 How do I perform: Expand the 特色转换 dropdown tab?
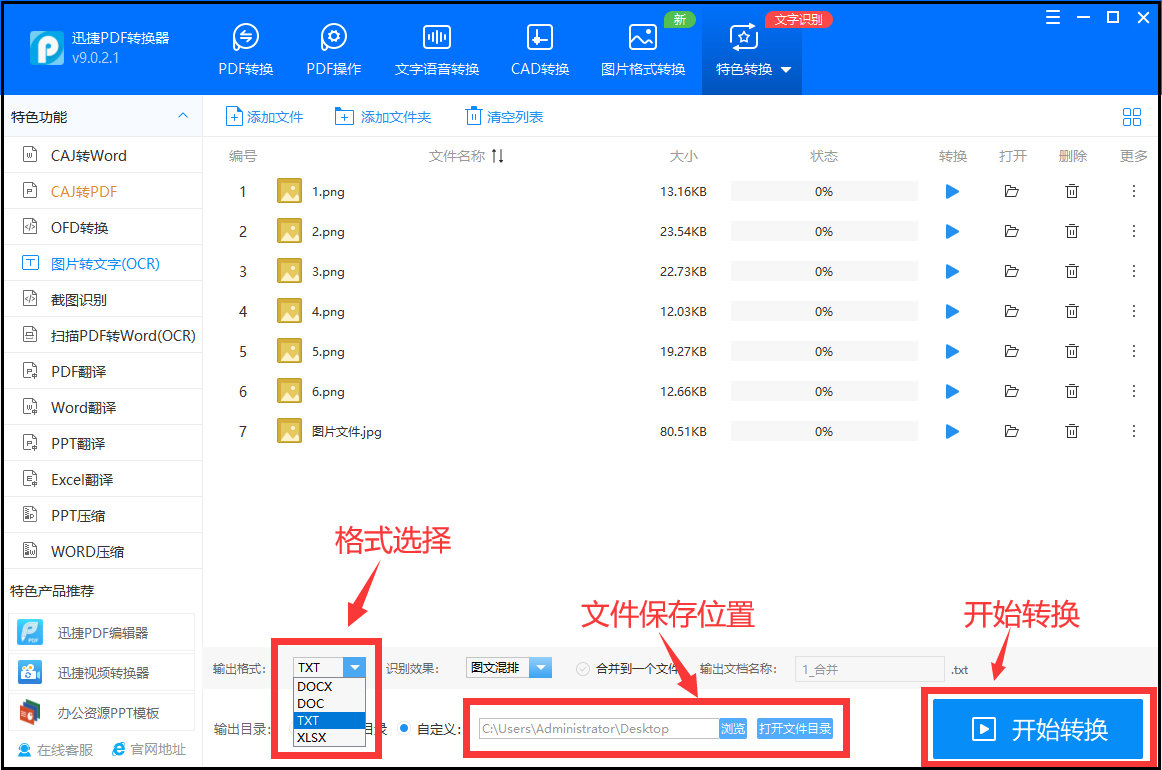click(752, 50)
